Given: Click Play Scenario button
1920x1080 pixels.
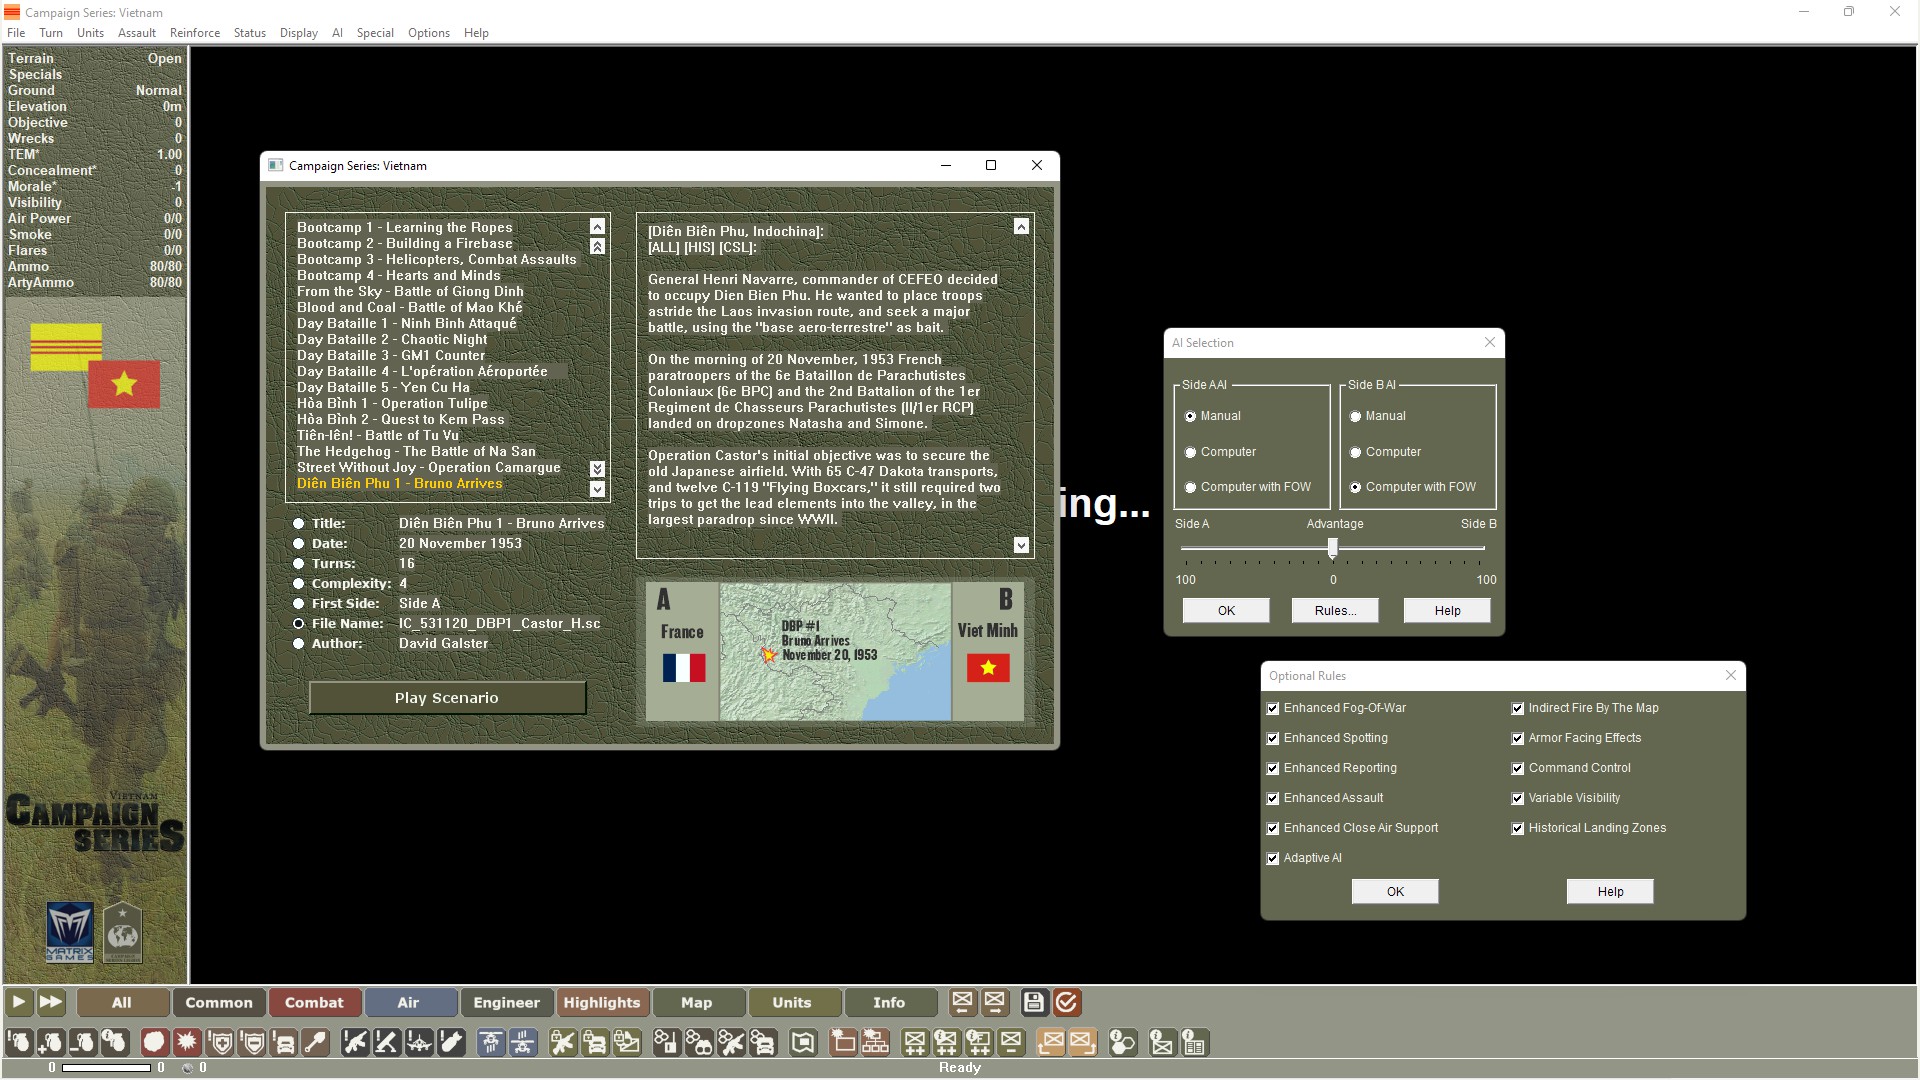Looking at the screenshot, I should coord(447,696).
